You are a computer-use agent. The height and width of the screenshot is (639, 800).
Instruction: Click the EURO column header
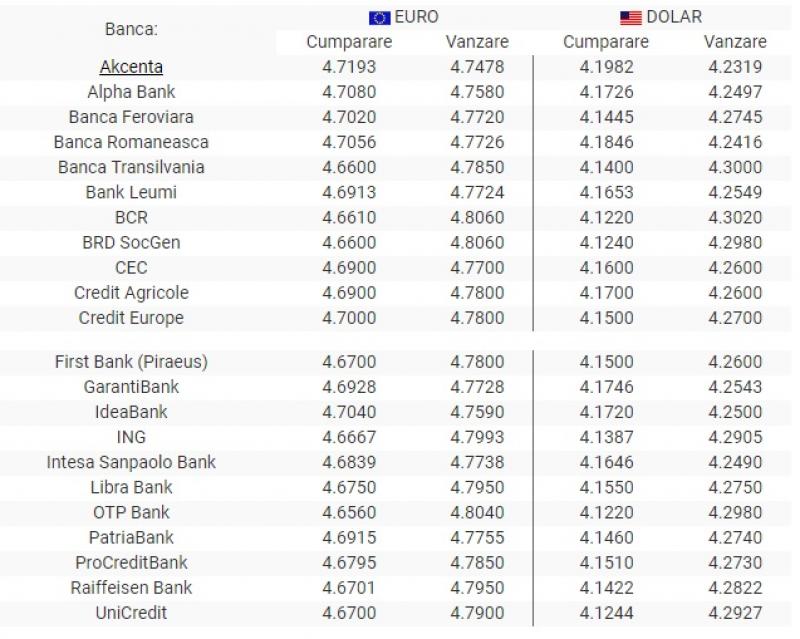(417, 17)
